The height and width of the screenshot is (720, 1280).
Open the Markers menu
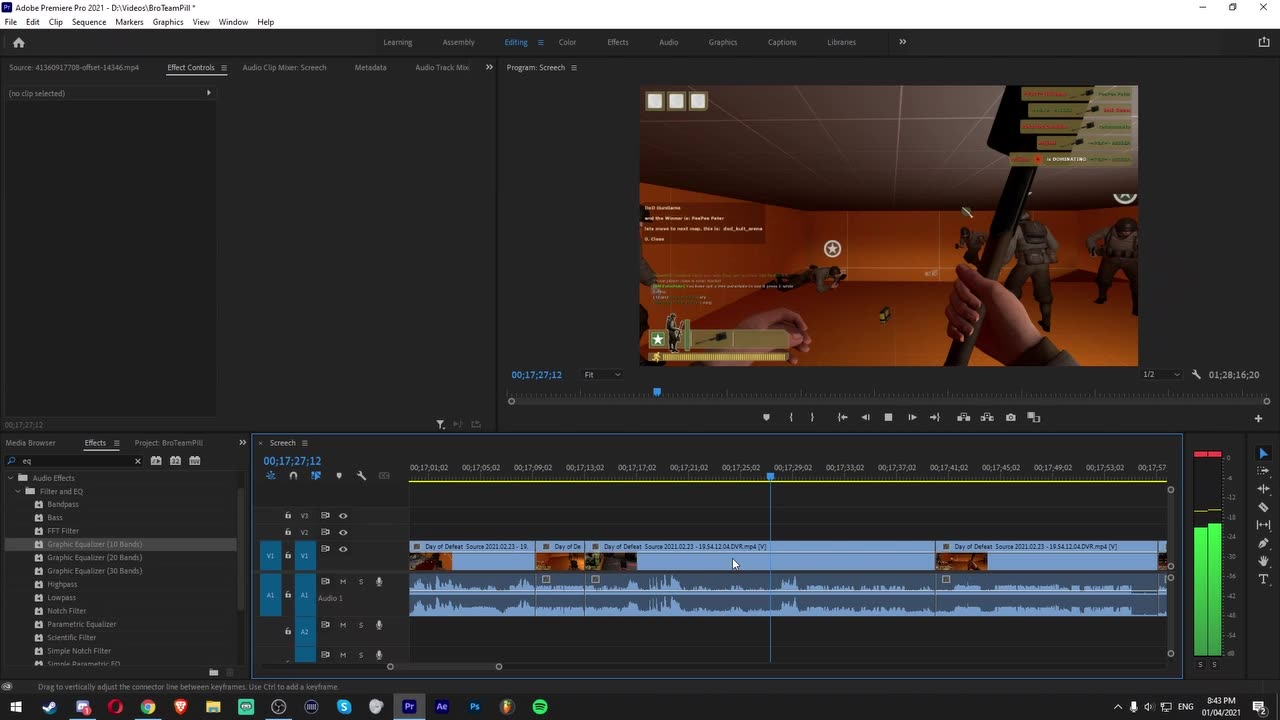pos(129,22)
